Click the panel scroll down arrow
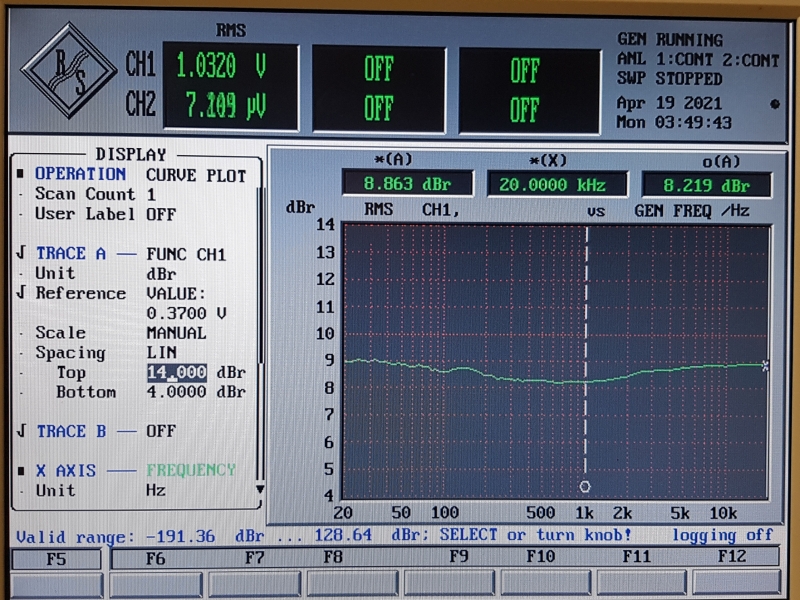800x600 pixels. tap(260, 489)
